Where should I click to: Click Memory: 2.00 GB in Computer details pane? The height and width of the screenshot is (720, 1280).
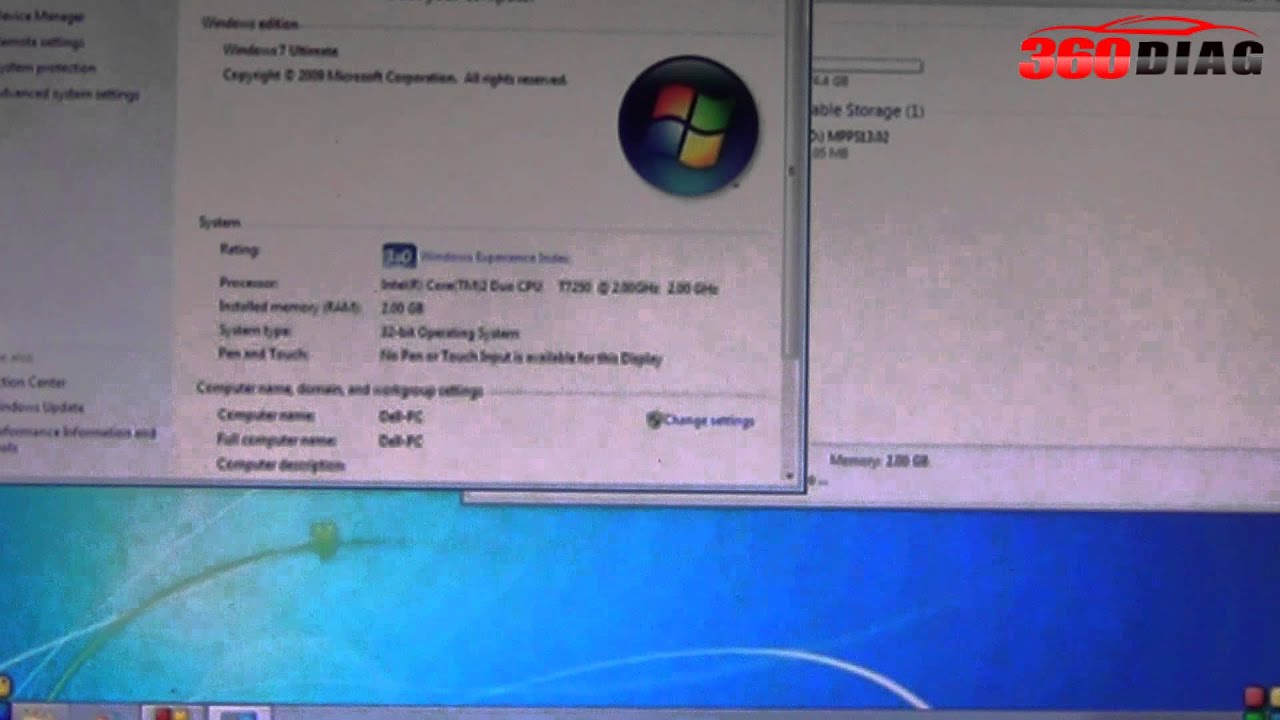(x=879, y=461)
